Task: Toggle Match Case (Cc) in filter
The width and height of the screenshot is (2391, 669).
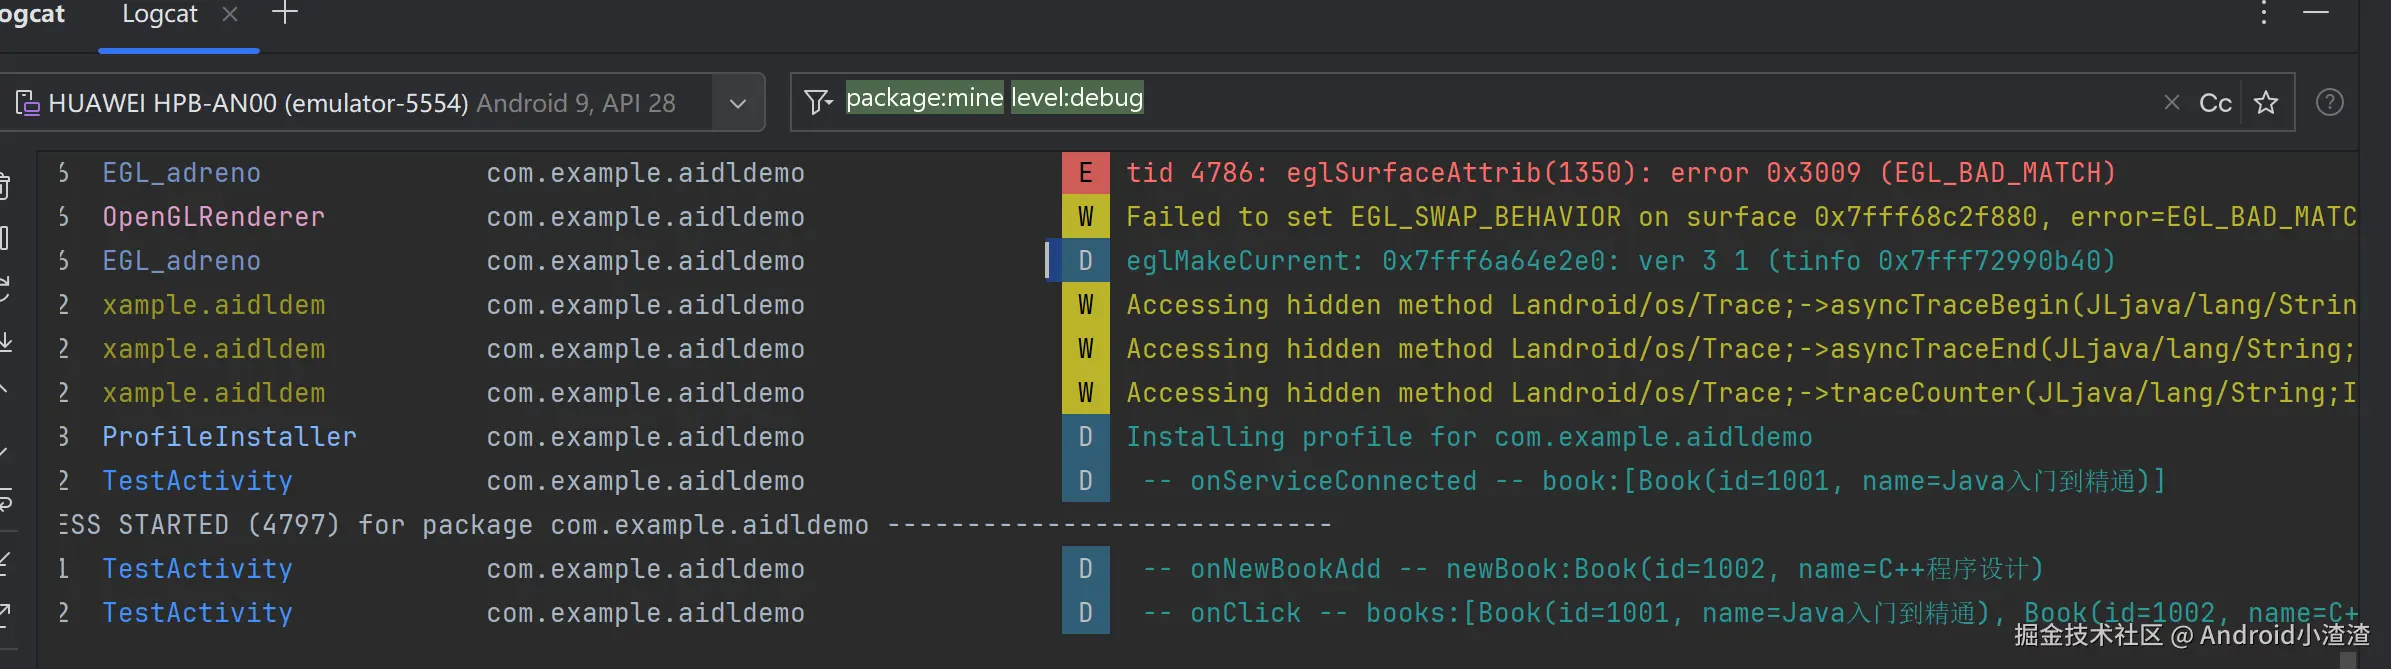Action: click(2215, 102)
